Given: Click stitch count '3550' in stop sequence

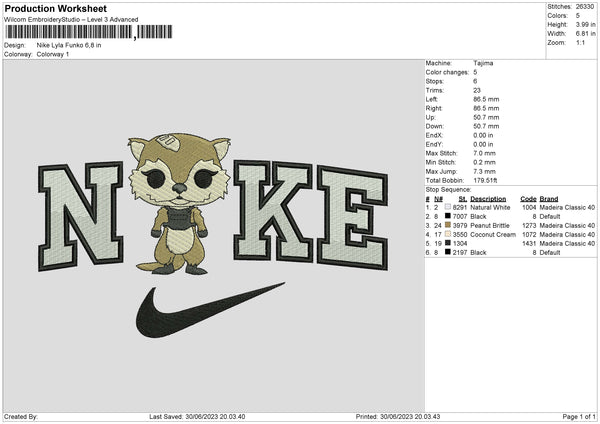Looking at the screenshot, I should 460,234.
